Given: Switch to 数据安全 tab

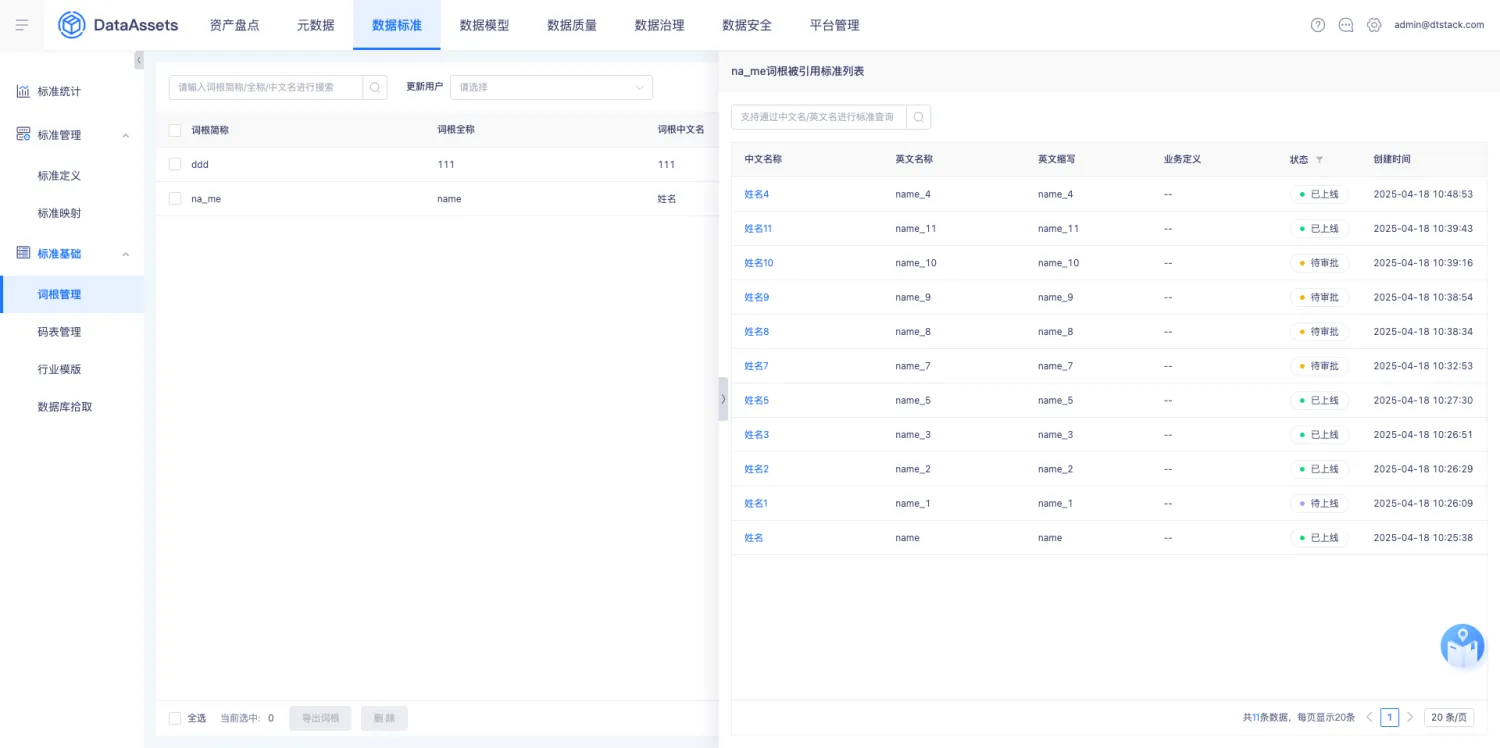Looking at the screenshot, I should [747, 25].
